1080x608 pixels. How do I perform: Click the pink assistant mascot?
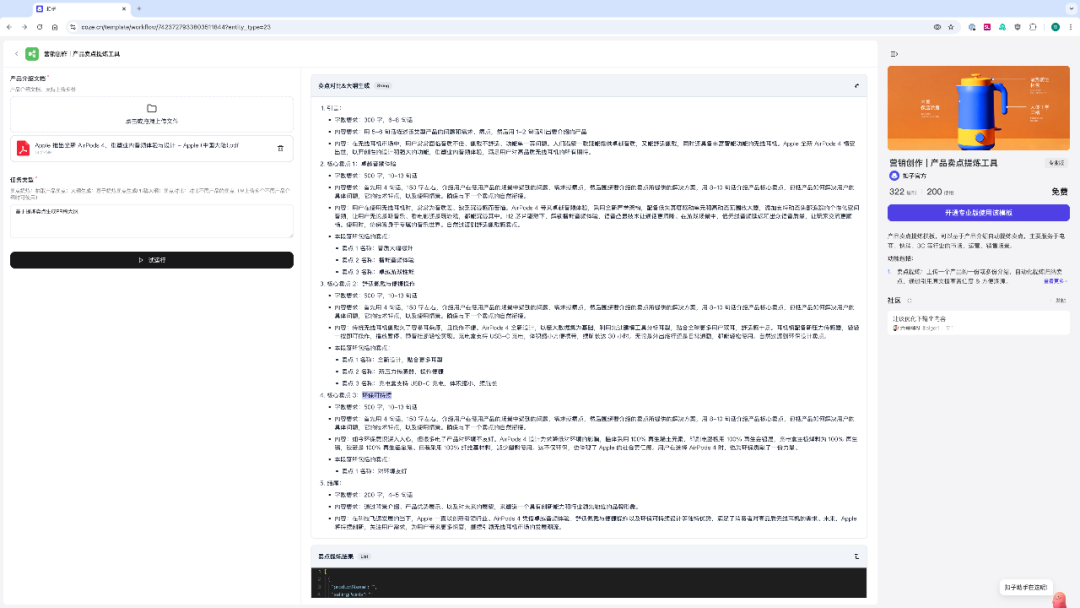[x=1059, y=599]
